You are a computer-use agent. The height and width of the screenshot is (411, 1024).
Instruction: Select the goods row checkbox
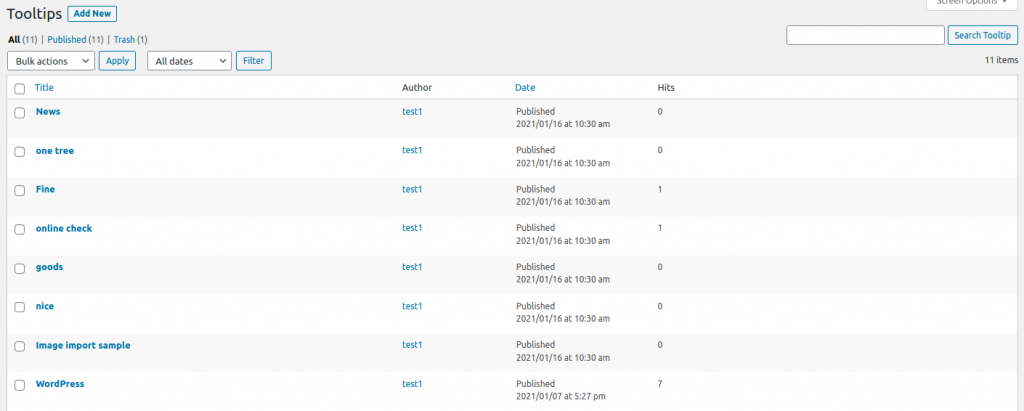[20, 268]
